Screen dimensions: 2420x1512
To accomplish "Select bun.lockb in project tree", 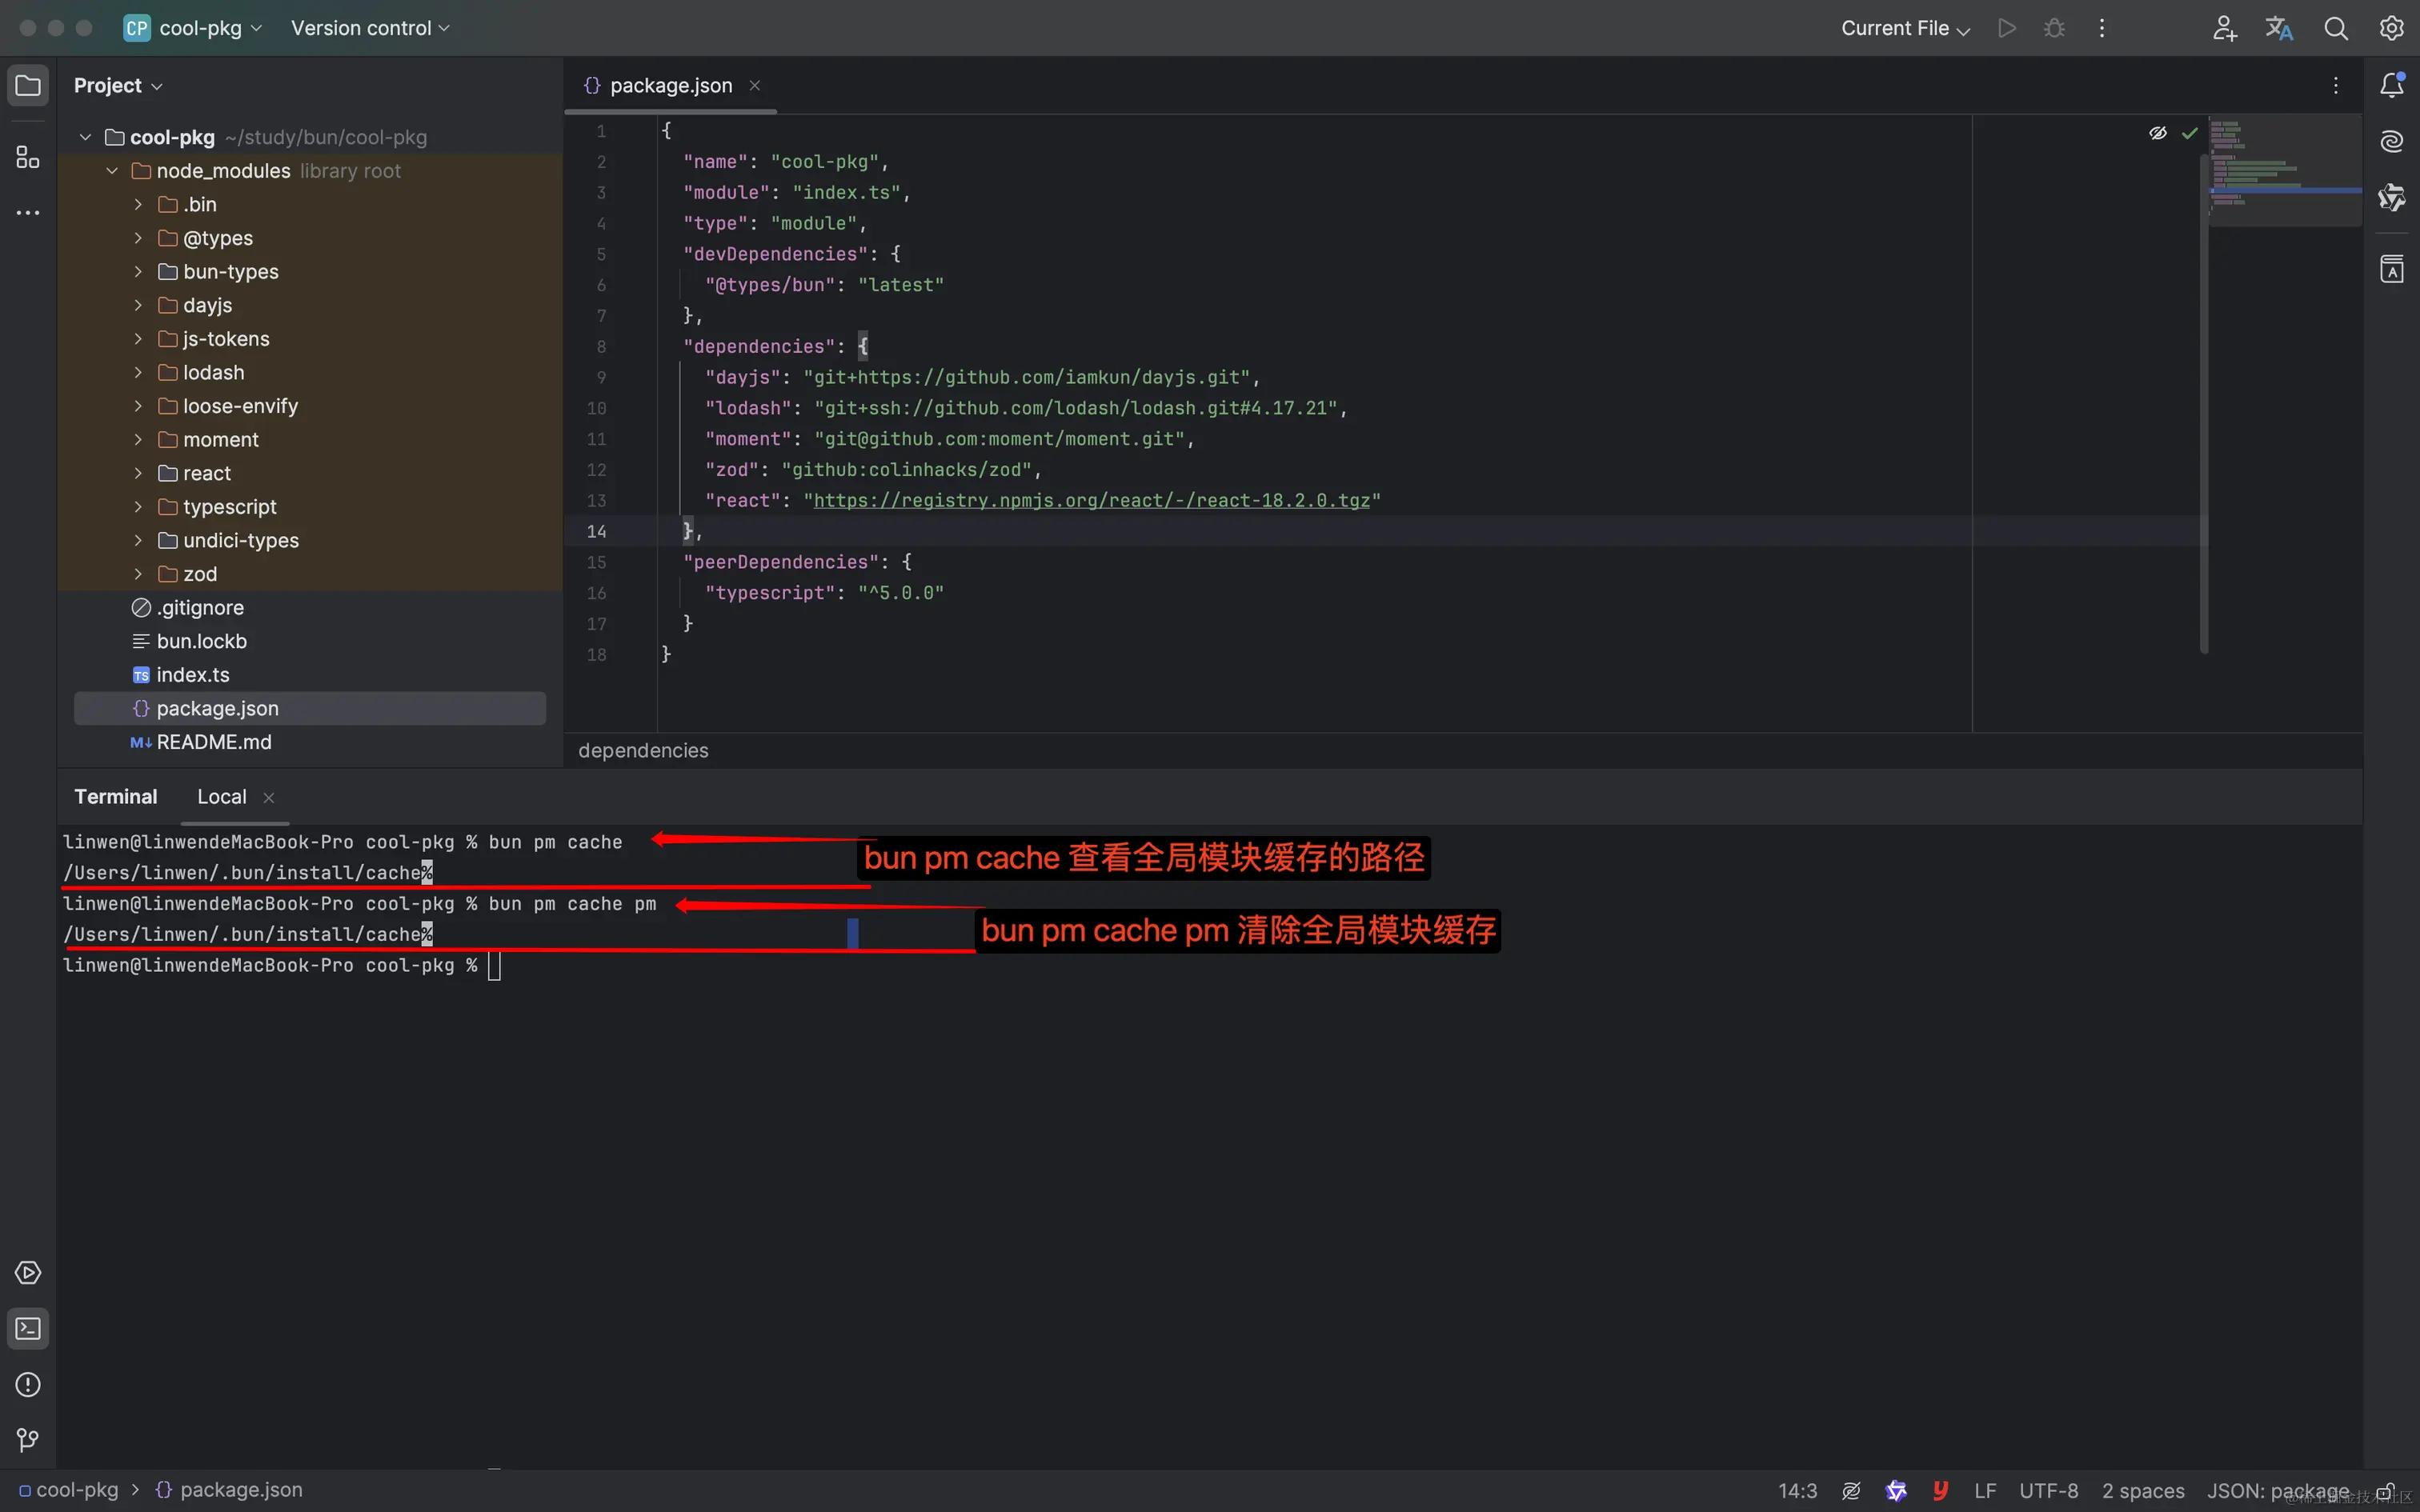I will tap(201, 641).
